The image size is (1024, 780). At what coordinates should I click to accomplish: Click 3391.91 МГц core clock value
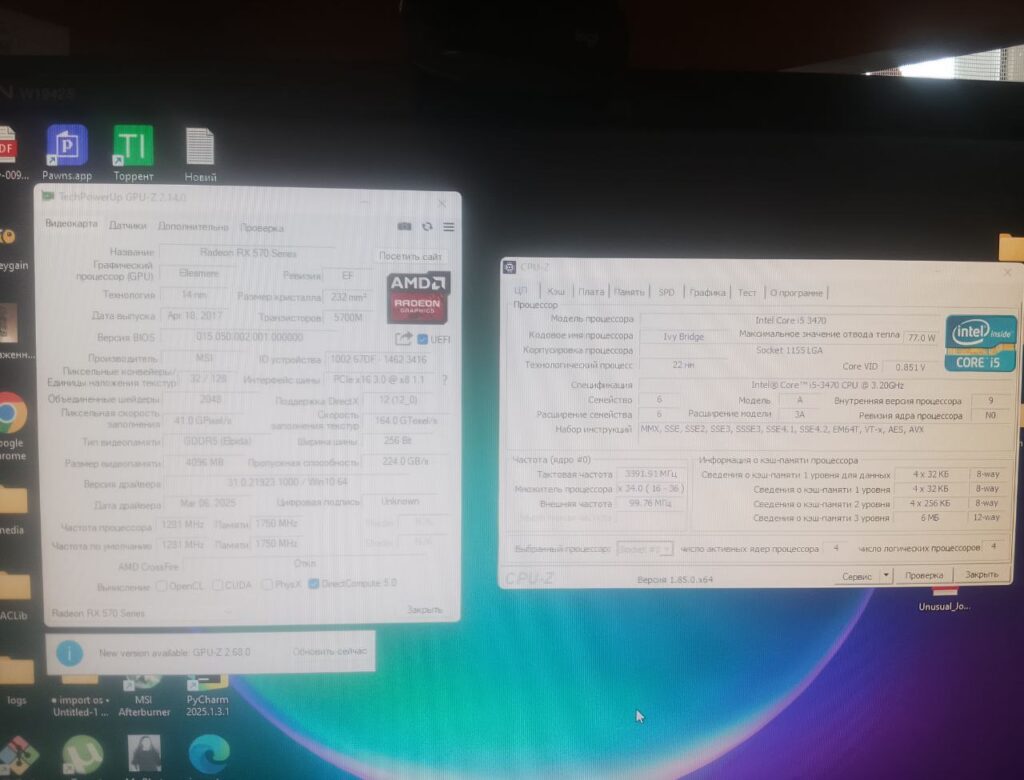(651, 474)
